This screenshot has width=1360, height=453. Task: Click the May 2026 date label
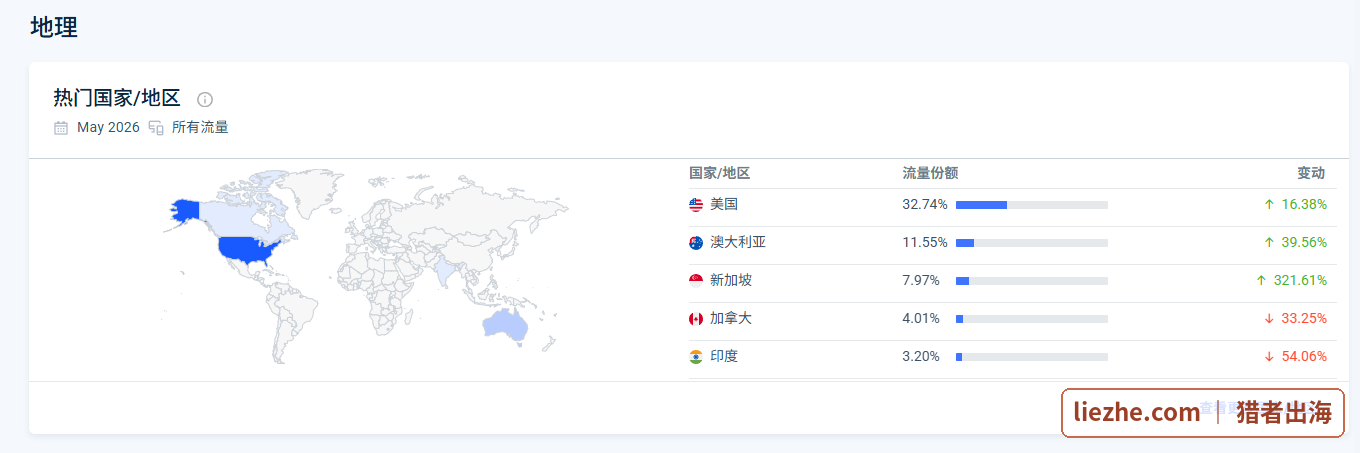click(108, 128)
